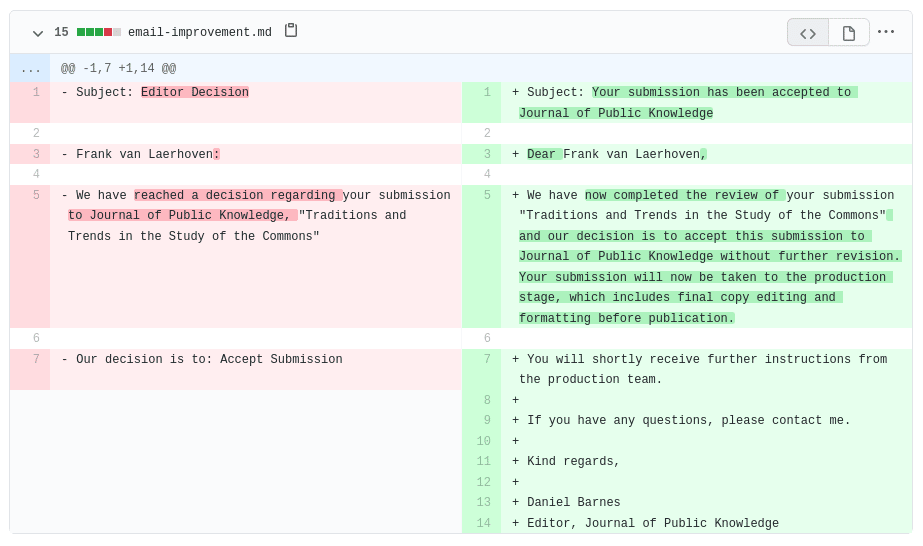The image size is (923, 546).
Task: Expand hidden lines above the hunk
Action: (30, 69)
